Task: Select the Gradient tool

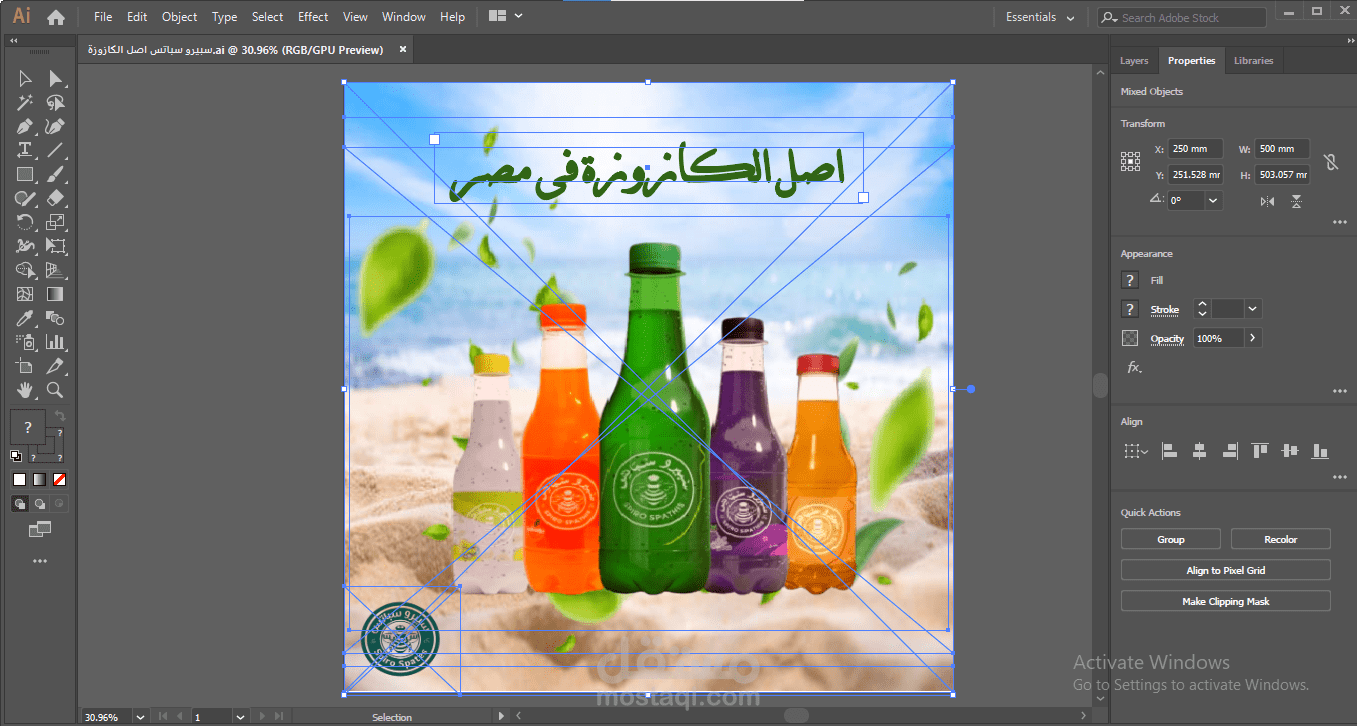Action: [56, 294]
